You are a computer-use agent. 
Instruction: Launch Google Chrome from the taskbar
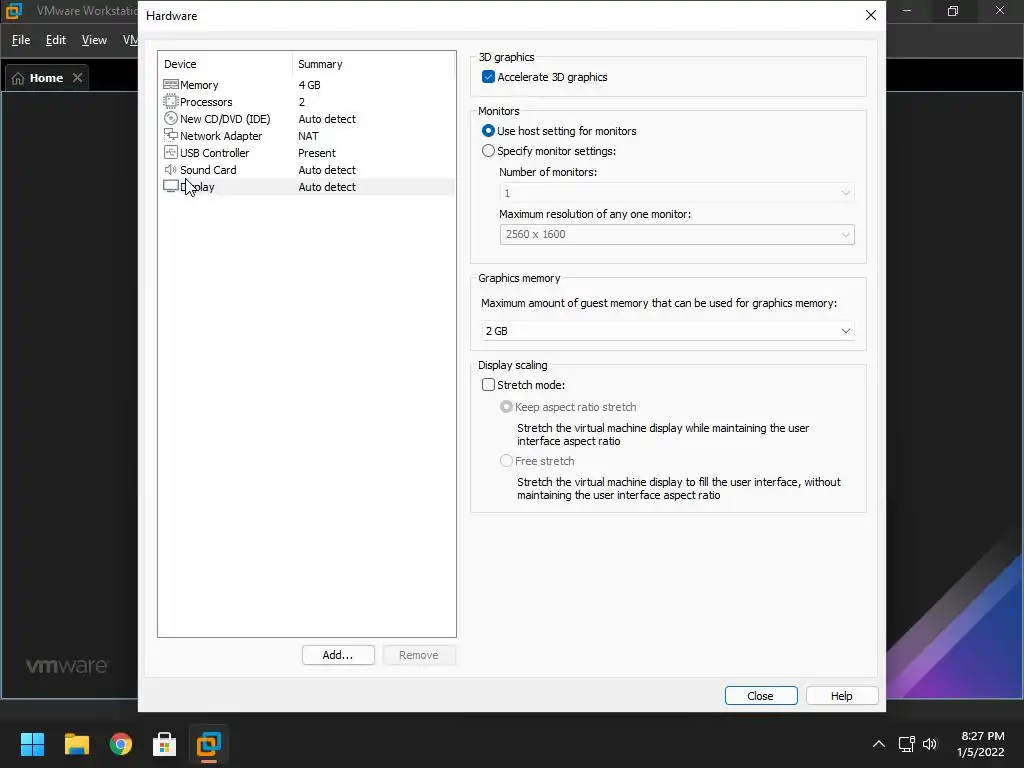121,744
